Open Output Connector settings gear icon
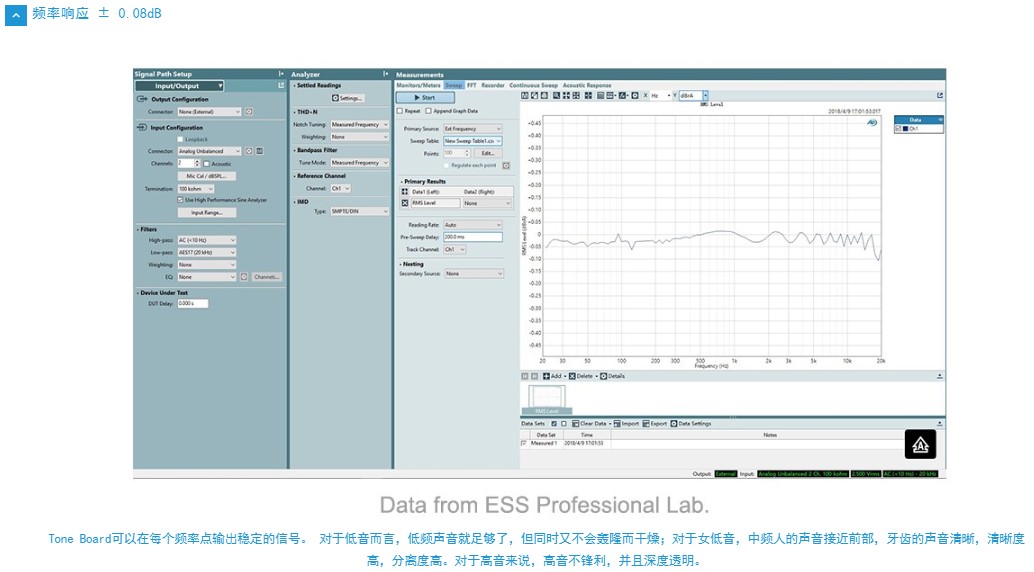This screenshot has height=572, width=1034. (249, 111)
